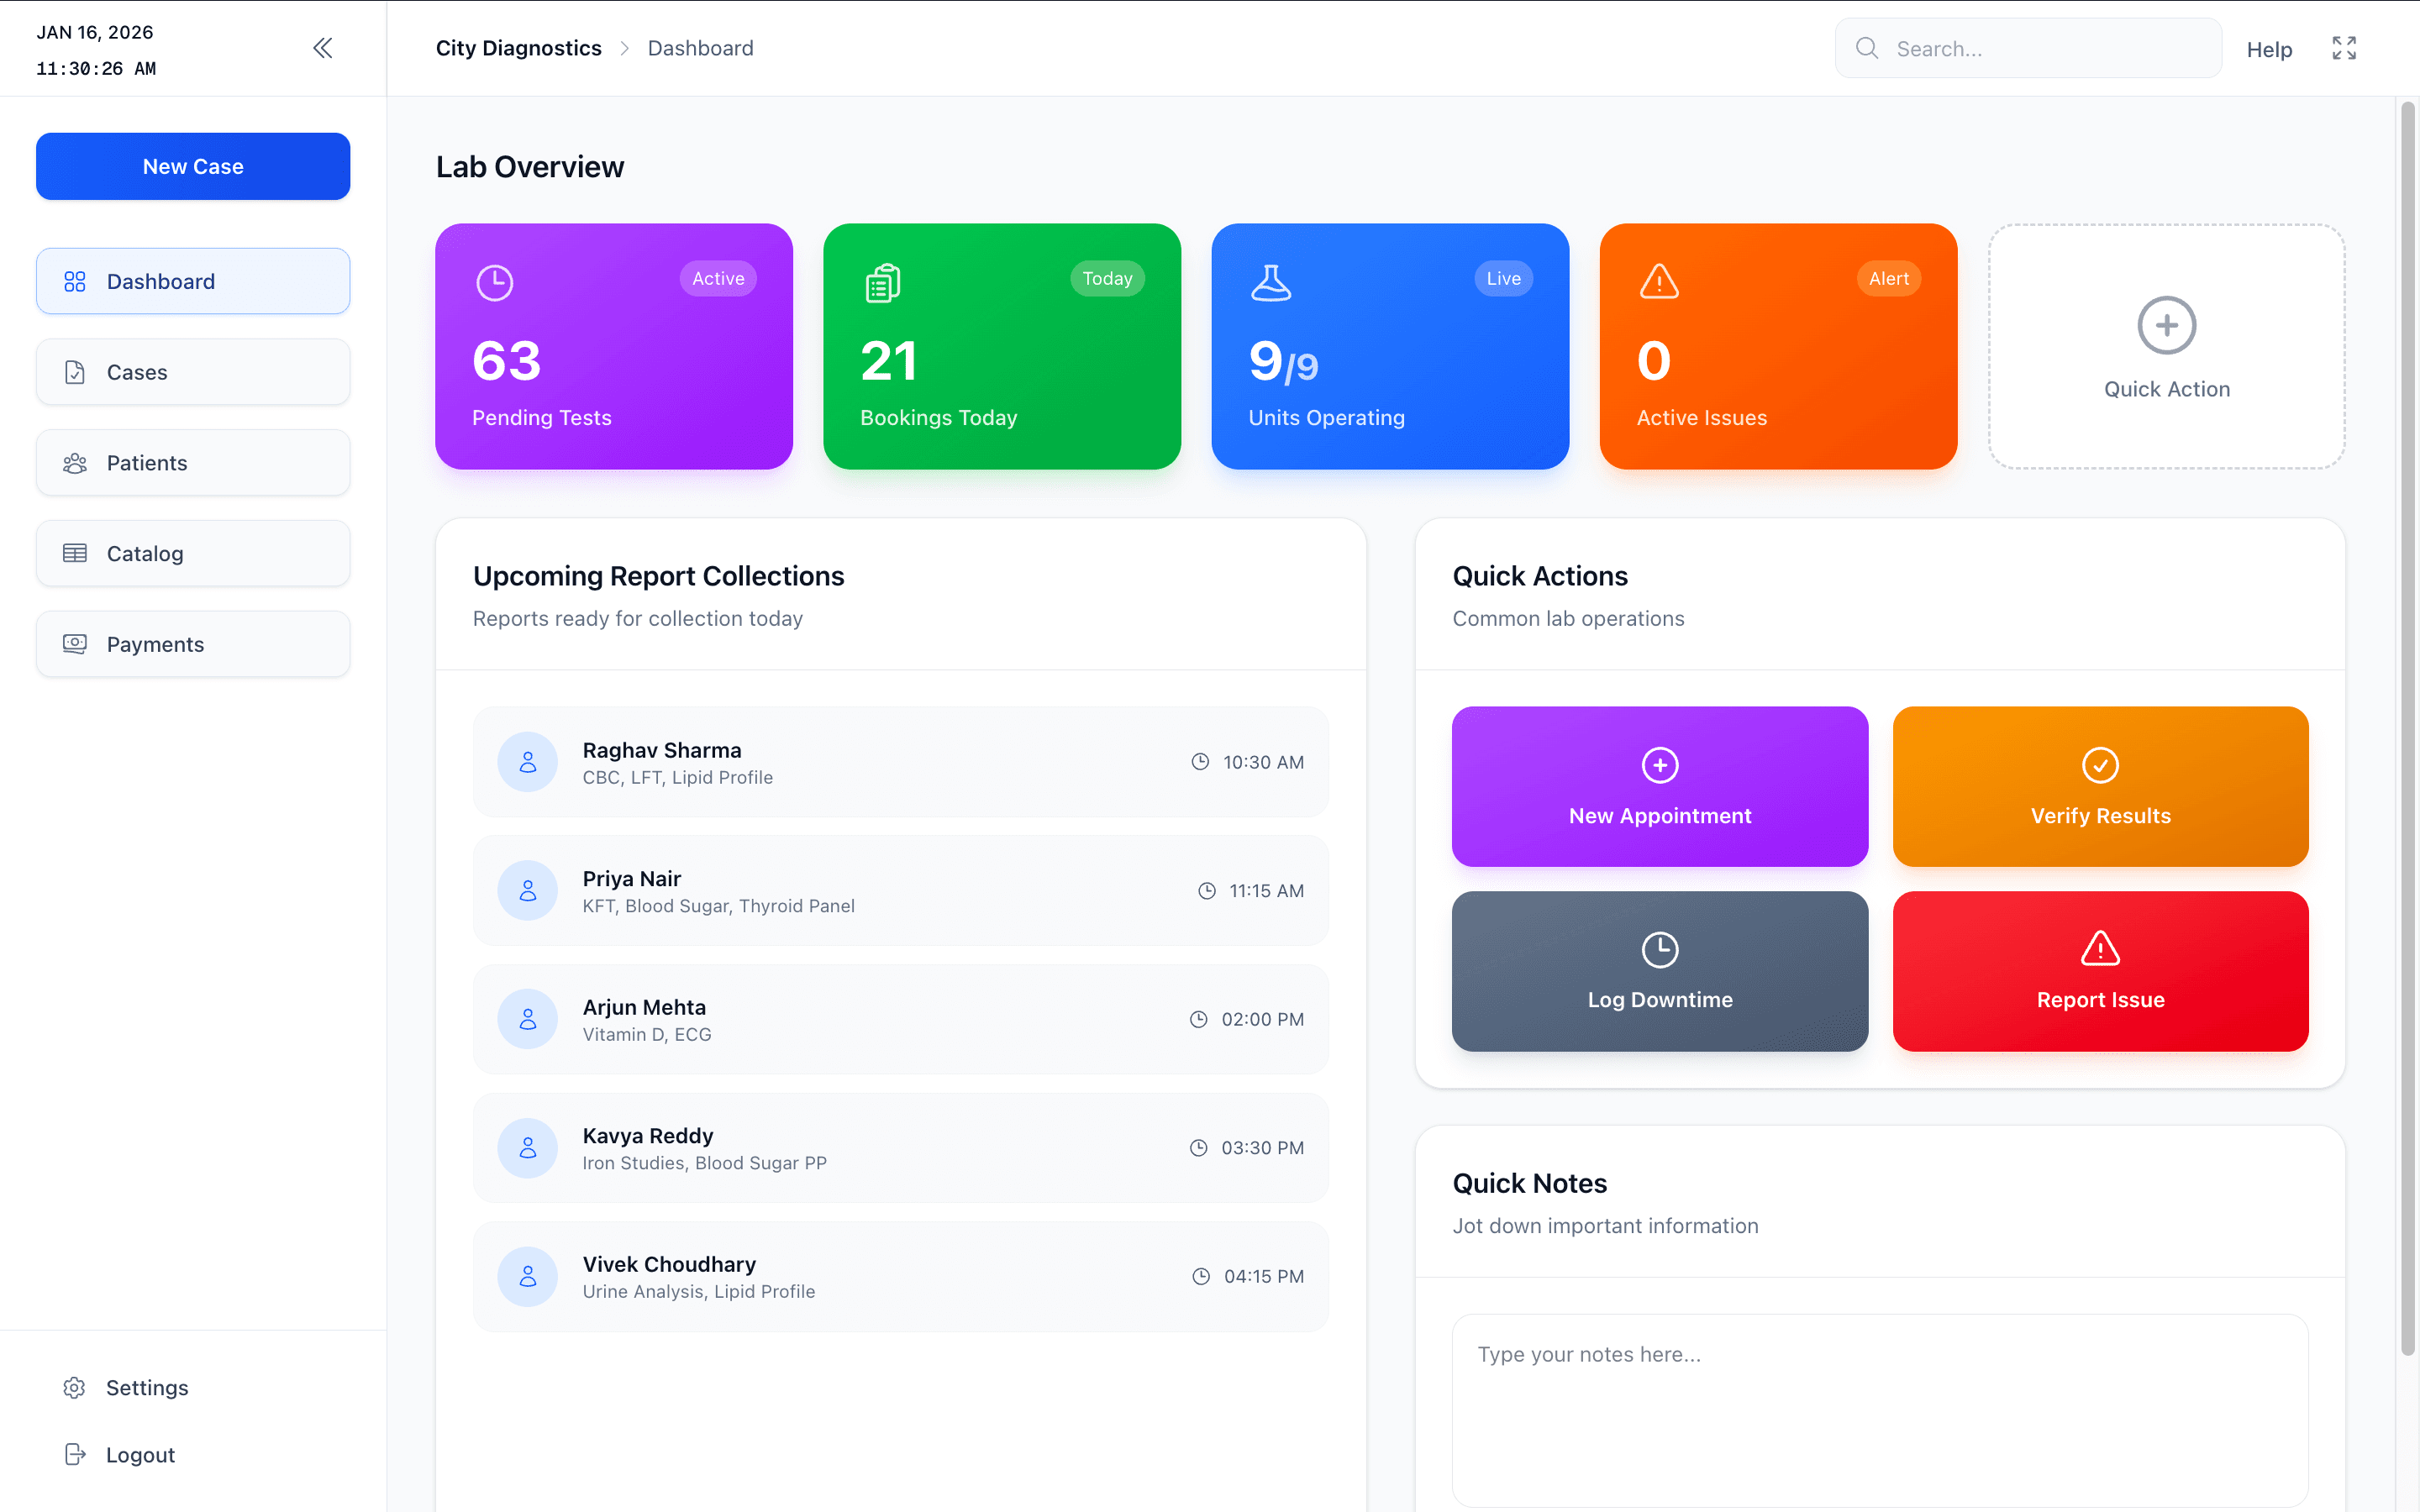Image resolution: width=2420 pixels, height=1512 pixels.
Task: Toggle fullscreen mode icon
Action: pos(2343,48)
